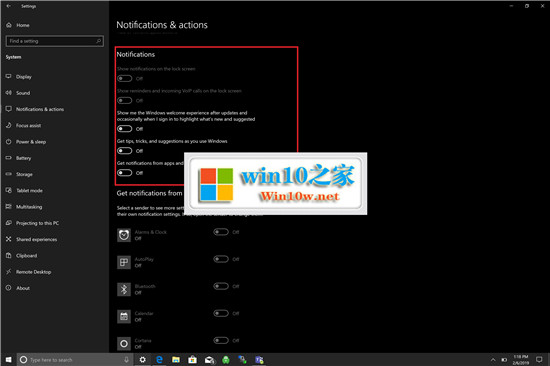Open the Mail app from the taskbar
This screenshot has width=550, height=366.
coord(209,360)
